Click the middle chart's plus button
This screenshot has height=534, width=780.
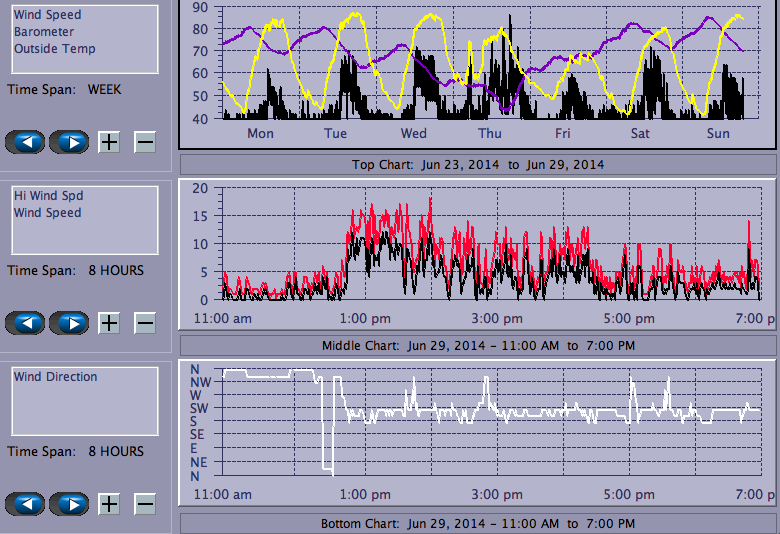(x=109, y=323)
